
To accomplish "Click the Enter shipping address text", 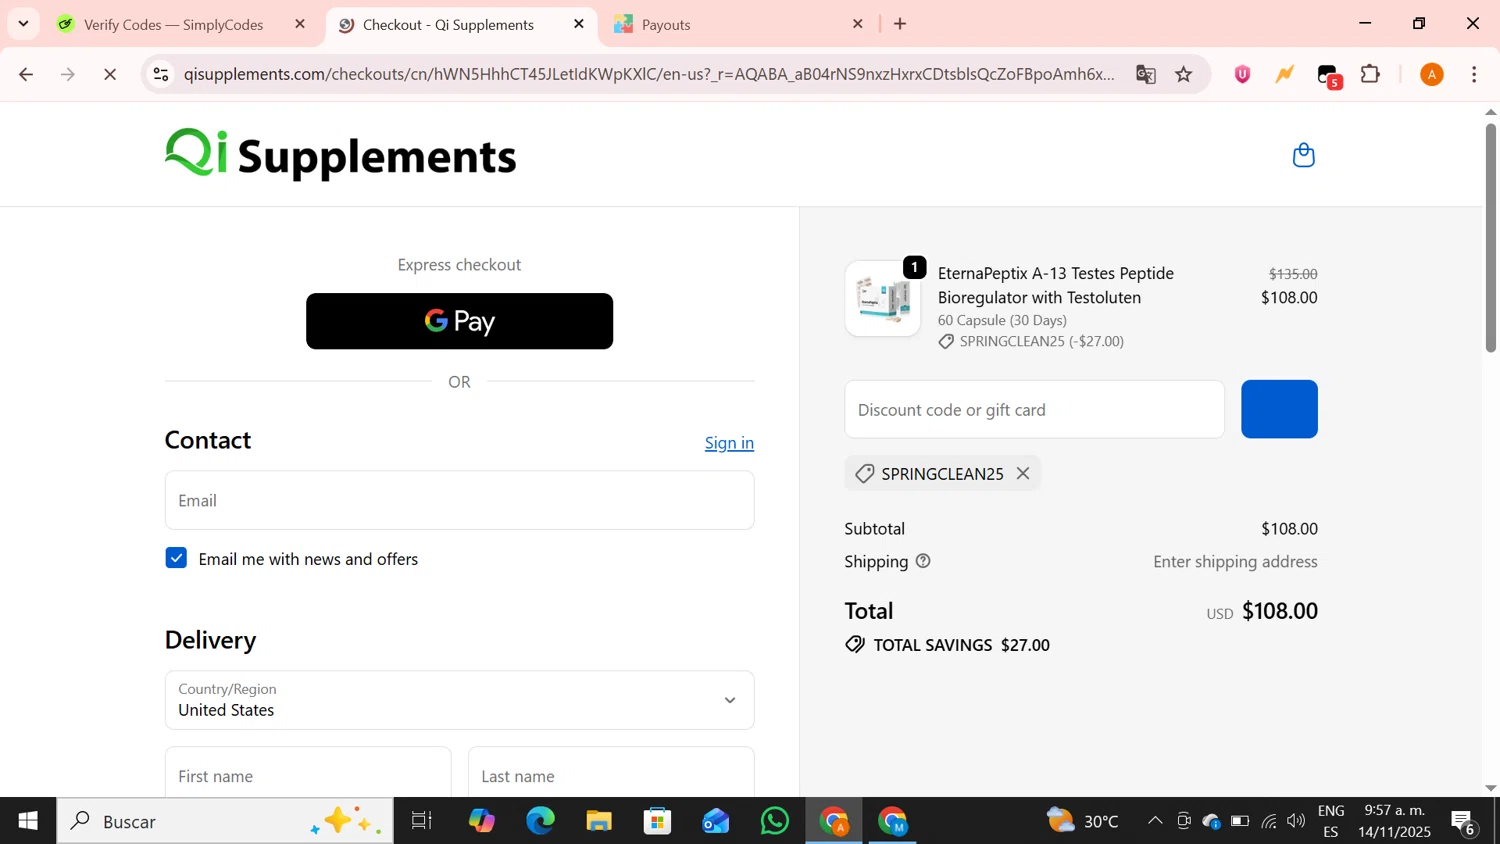I will coord(1235,561).
